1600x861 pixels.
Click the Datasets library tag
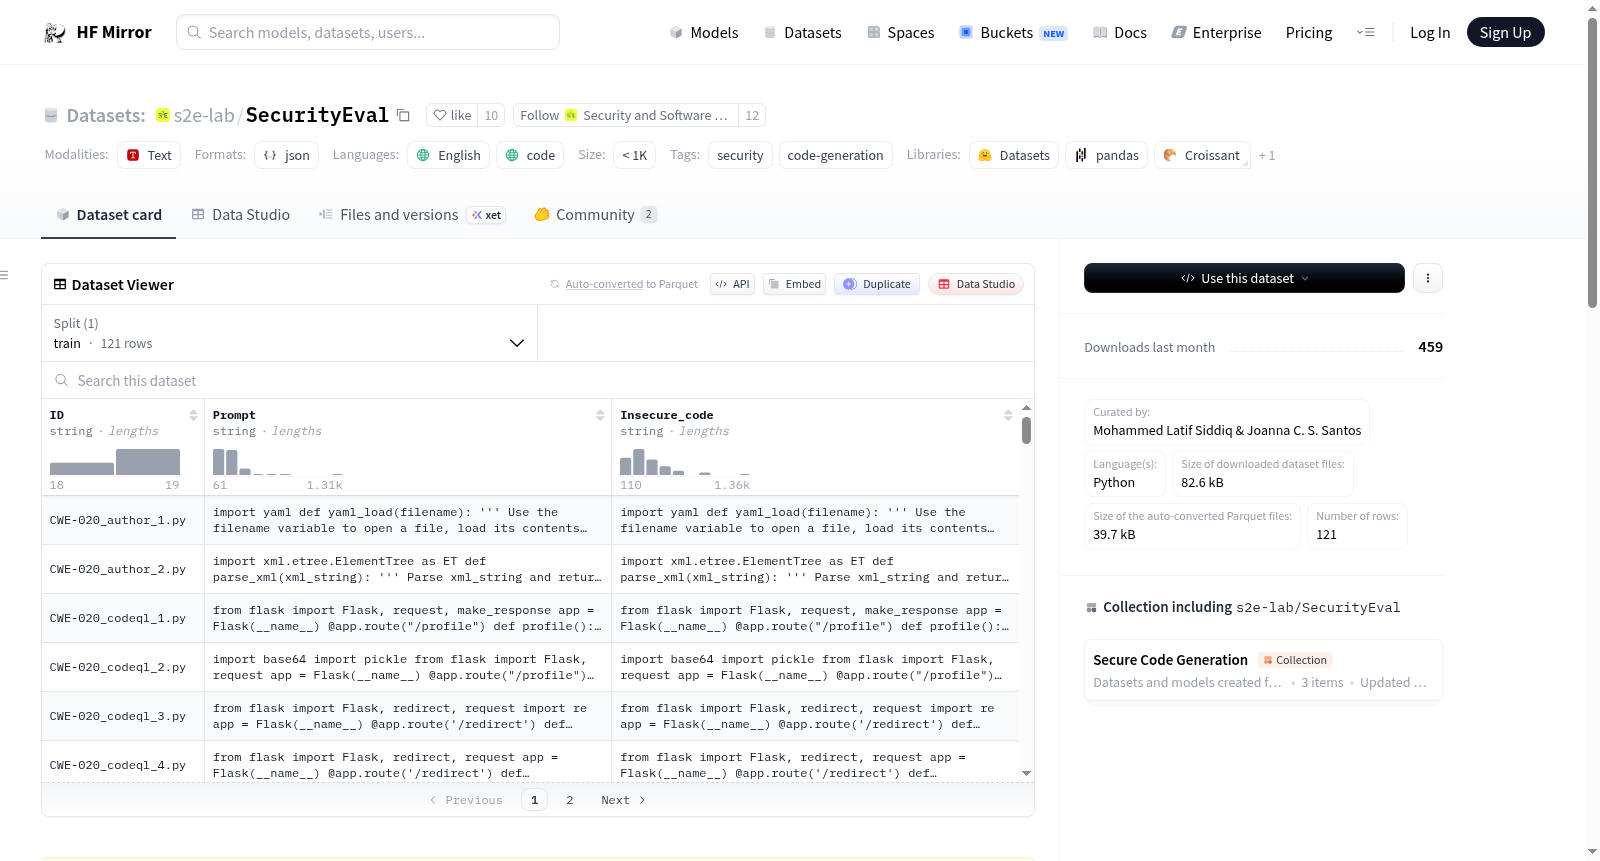pyautogui.click(x=1014, y=155)
